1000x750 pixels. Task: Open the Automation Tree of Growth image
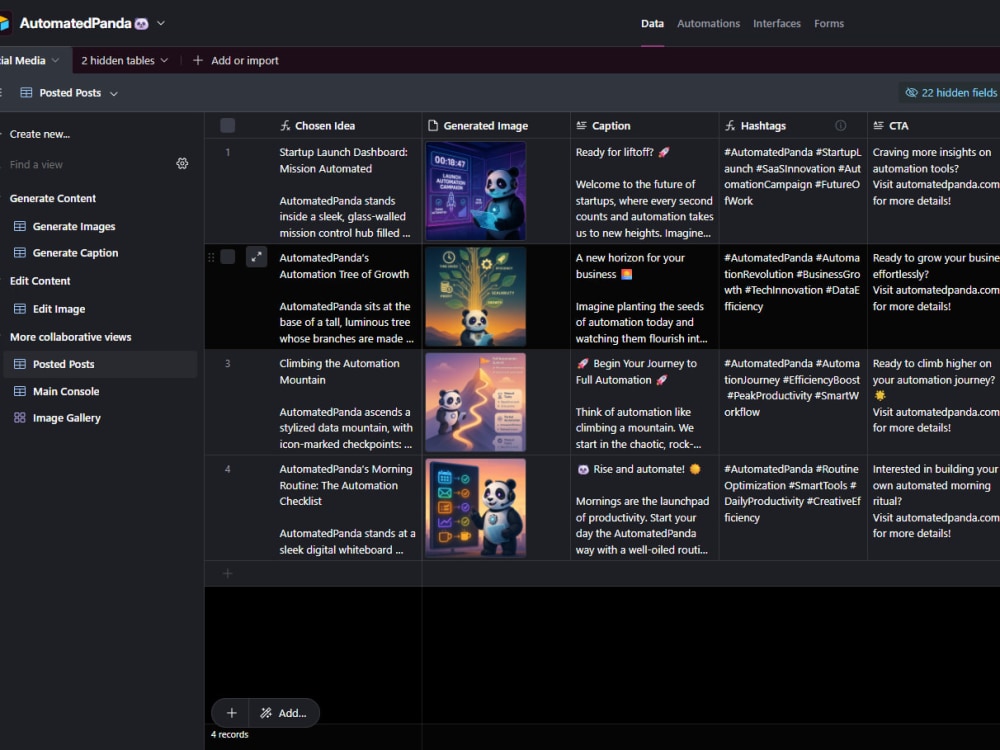[475, 297]
